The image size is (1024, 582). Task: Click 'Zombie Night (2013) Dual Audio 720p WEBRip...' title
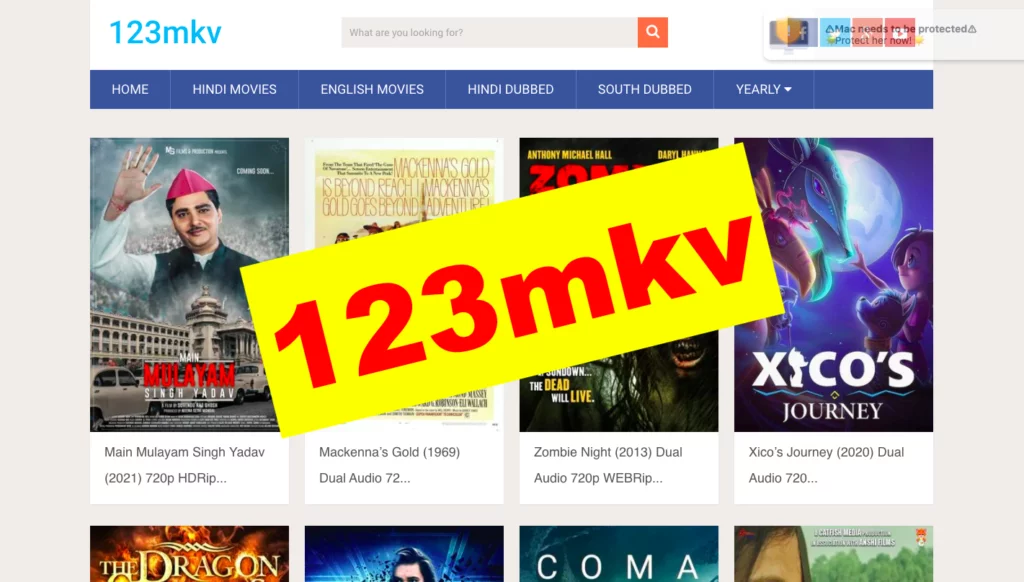pyautogui.click(x=608, y=465)
